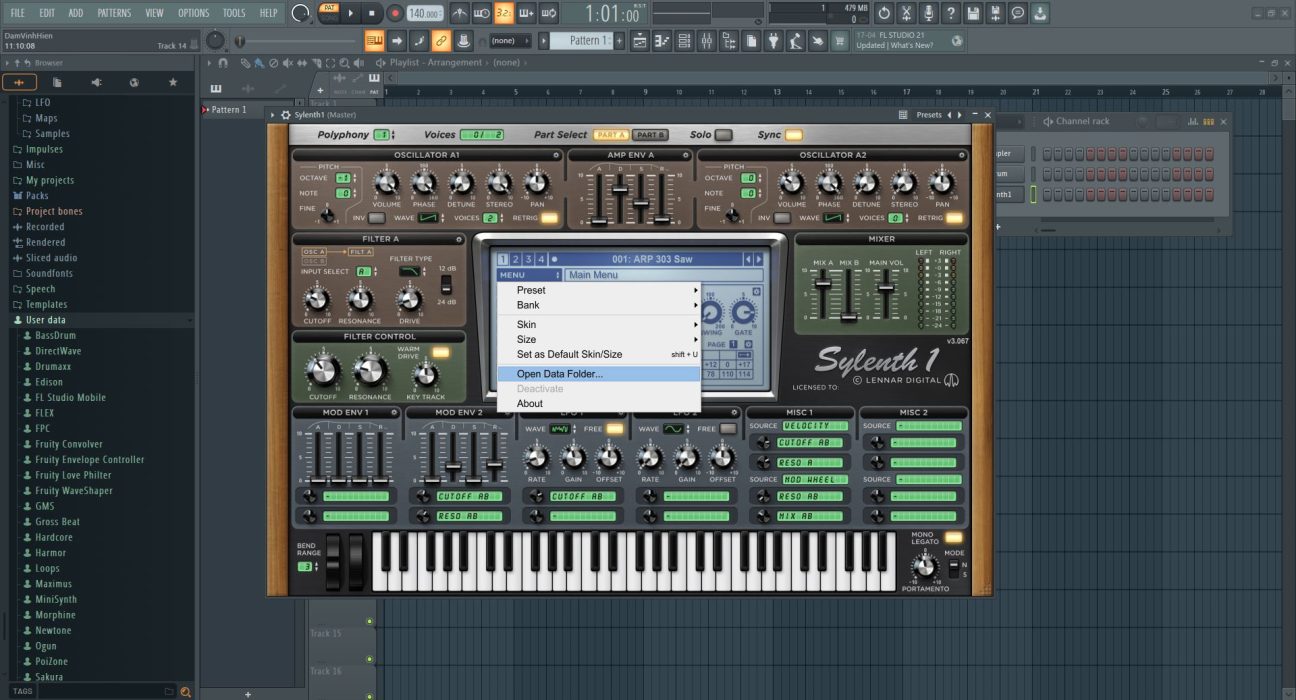Open the Tools menu wrench icon

pos(234,13)
